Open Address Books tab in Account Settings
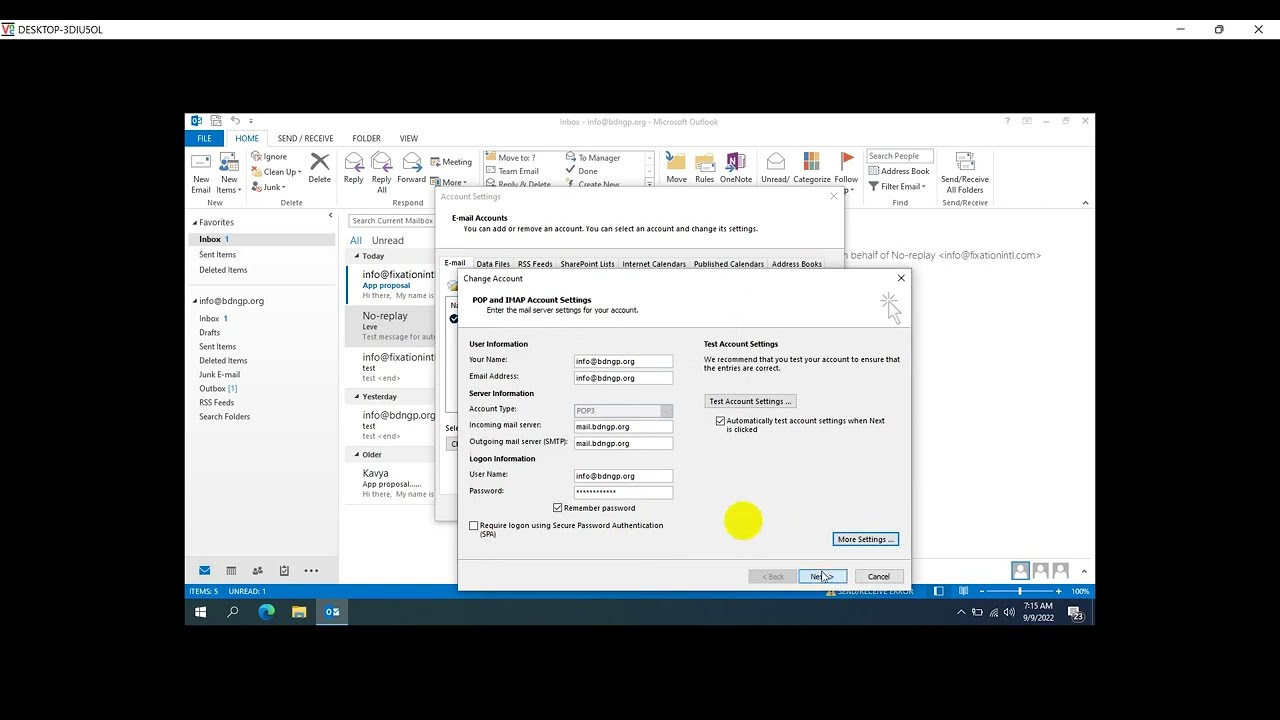 (x=797, y=264)
